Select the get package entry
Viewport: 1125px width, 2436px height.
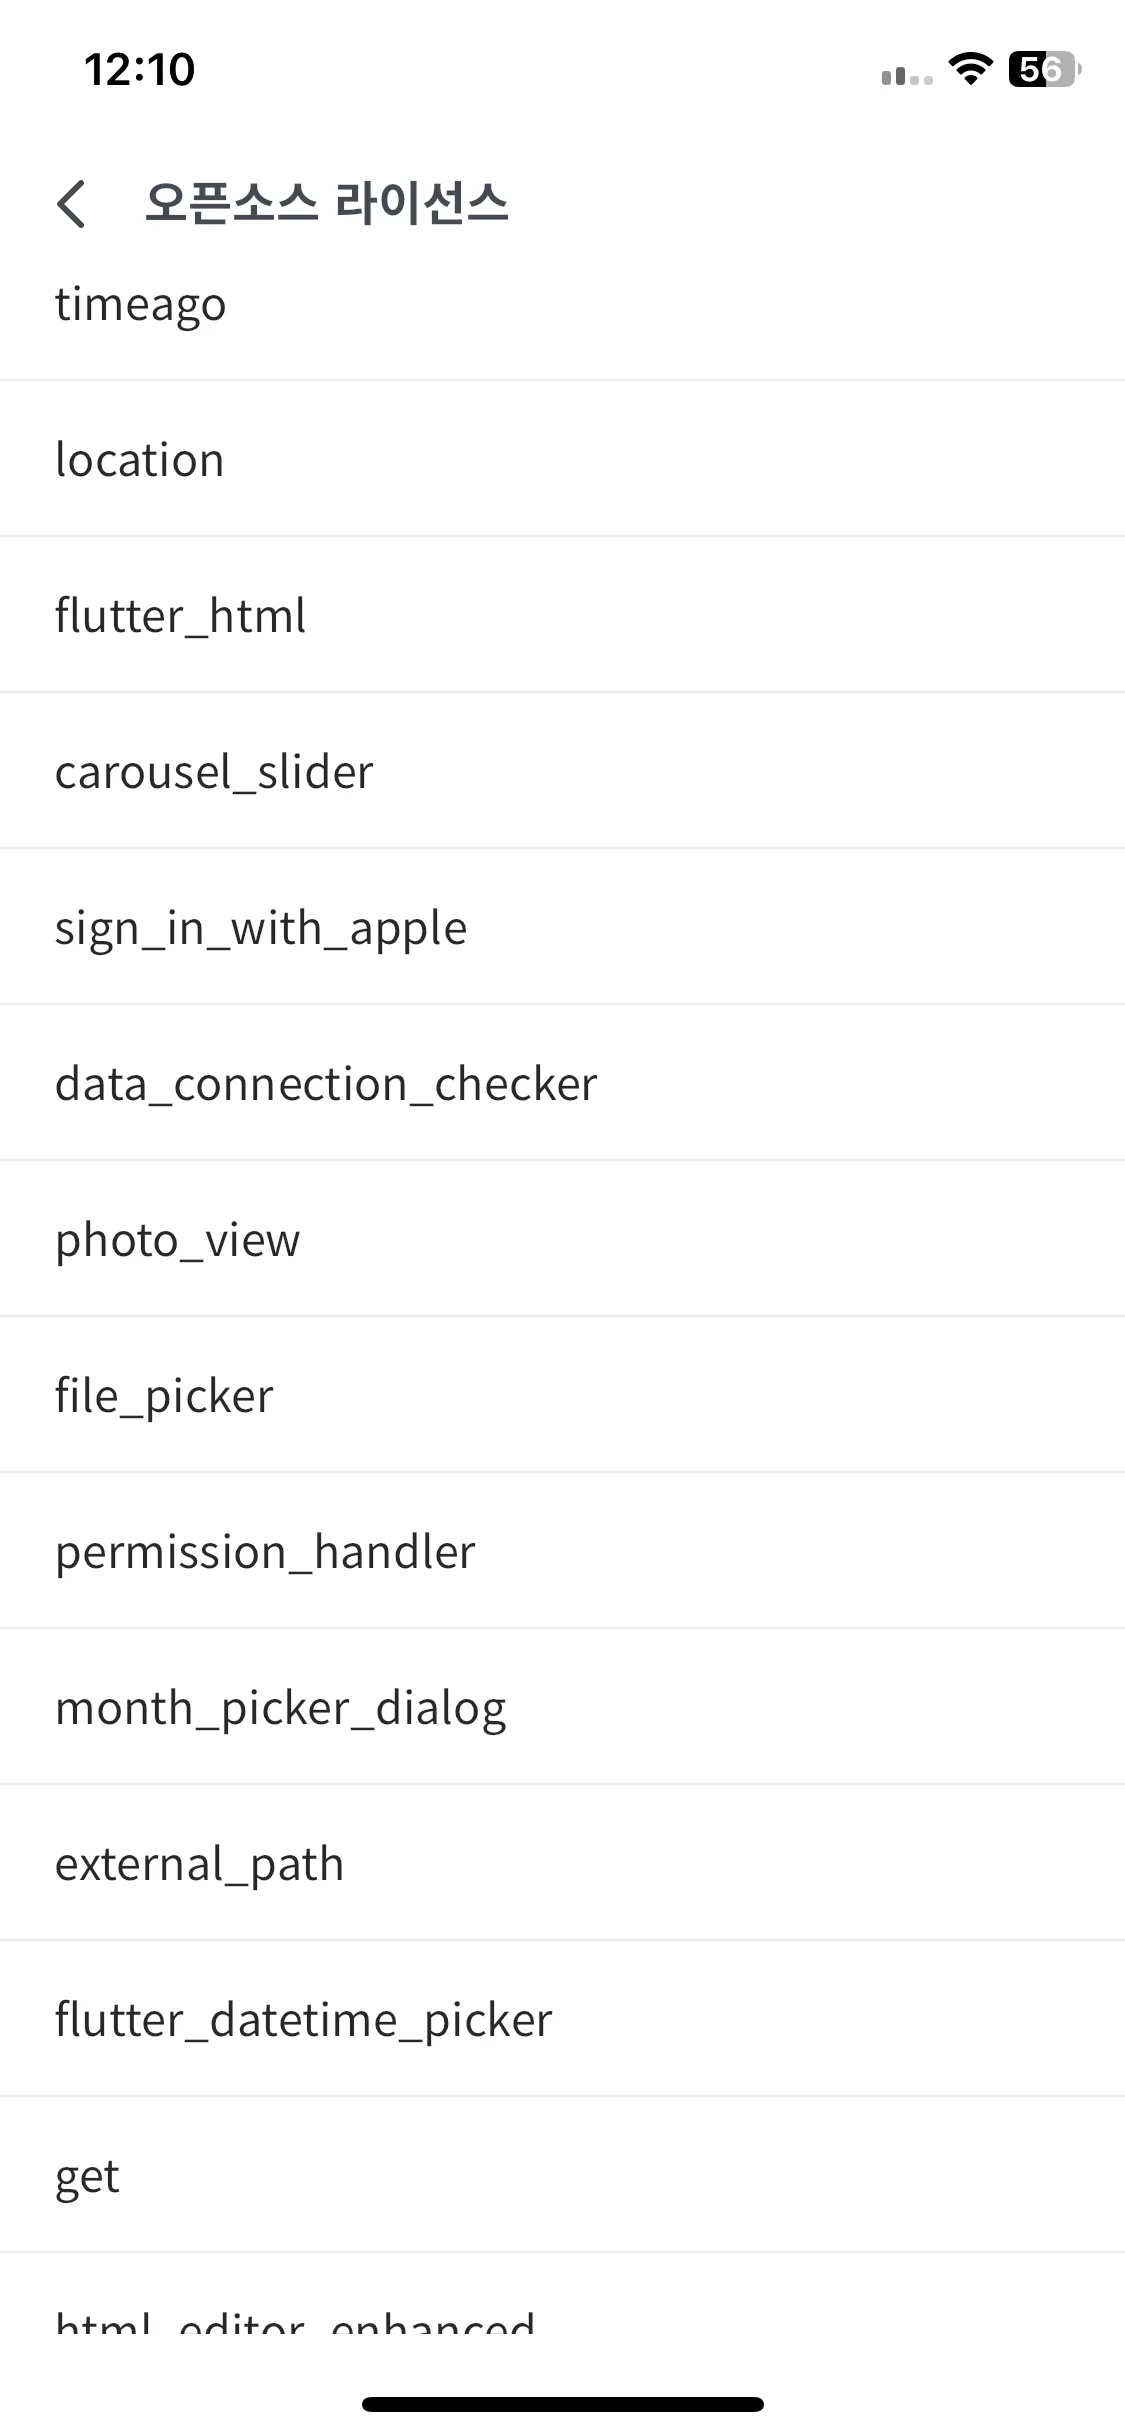(562, 2175)
